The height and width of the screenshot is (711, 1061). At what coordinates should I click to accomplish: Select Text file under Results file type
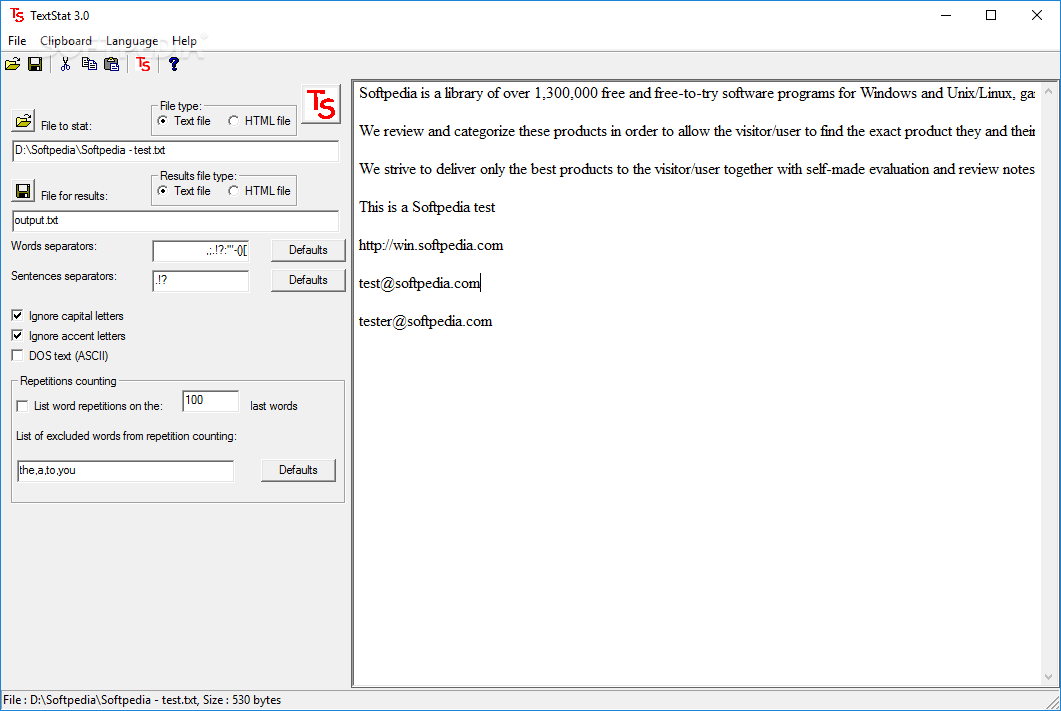[x=183, y=191]
